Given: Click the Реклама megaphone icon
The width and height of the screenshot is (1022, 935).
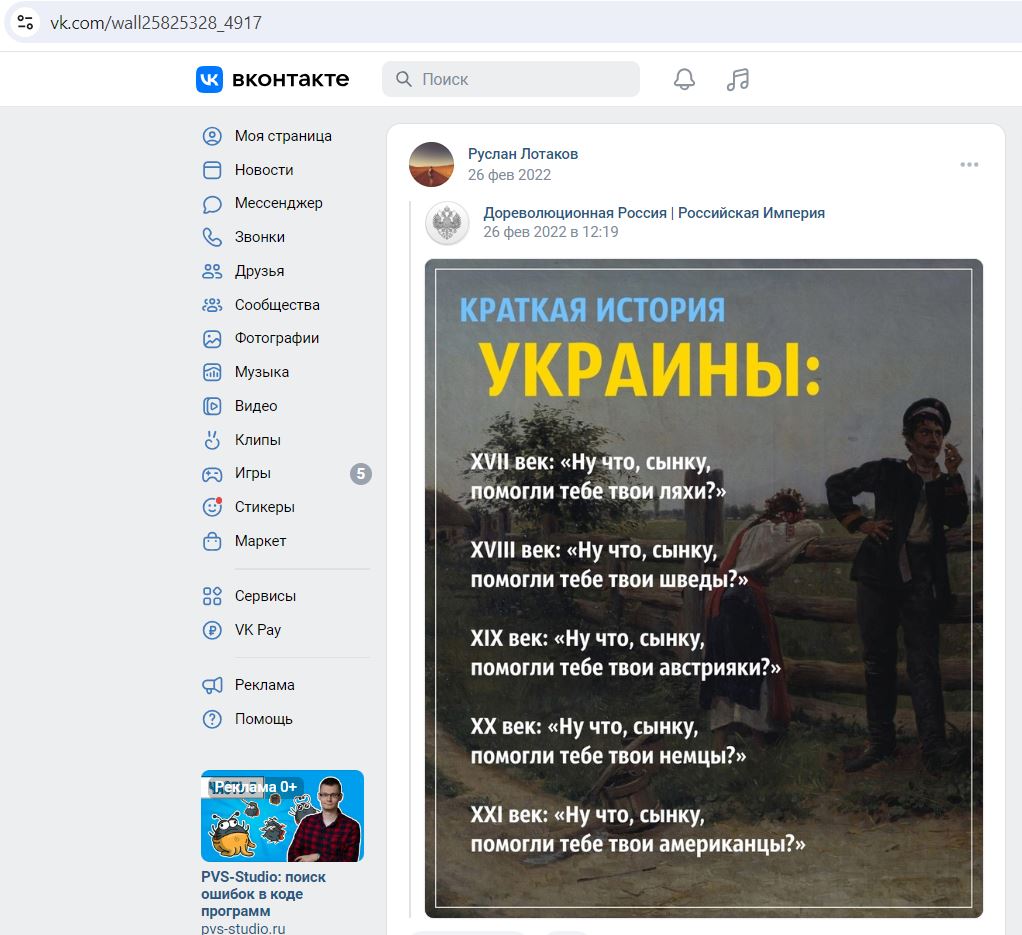Looking at the screenshot, I should pos(212,685).
